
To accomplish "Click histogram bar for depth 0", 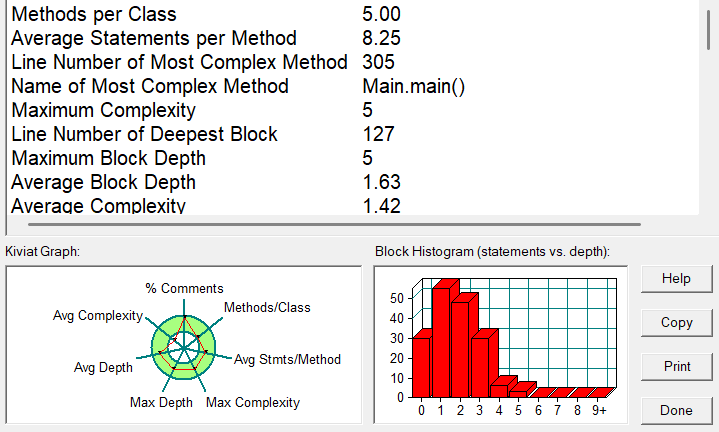I will 421,367.
